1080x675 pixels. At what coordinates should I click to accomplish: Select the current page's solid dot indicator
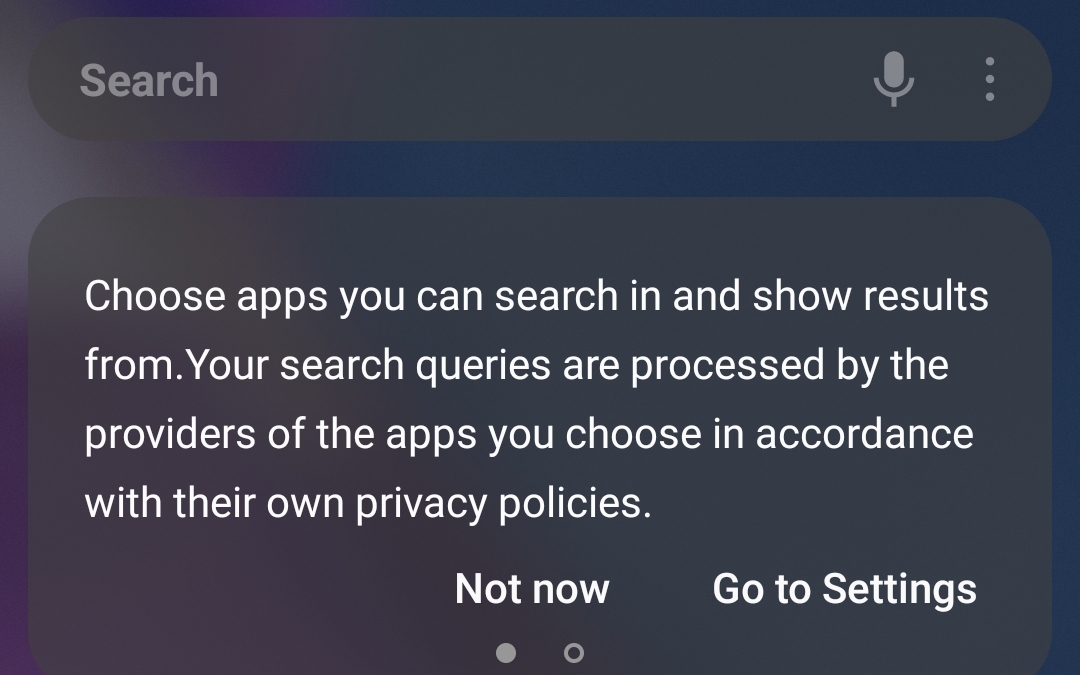coord(506,653)
